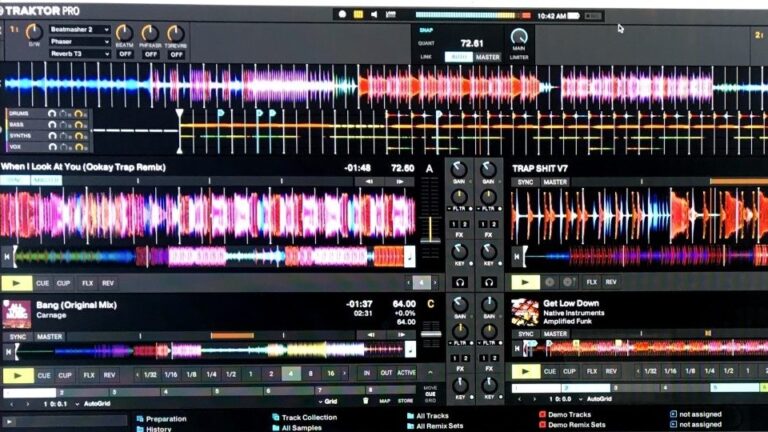Turn the FX unit 1 dry/wet knob

pos(34,32)
